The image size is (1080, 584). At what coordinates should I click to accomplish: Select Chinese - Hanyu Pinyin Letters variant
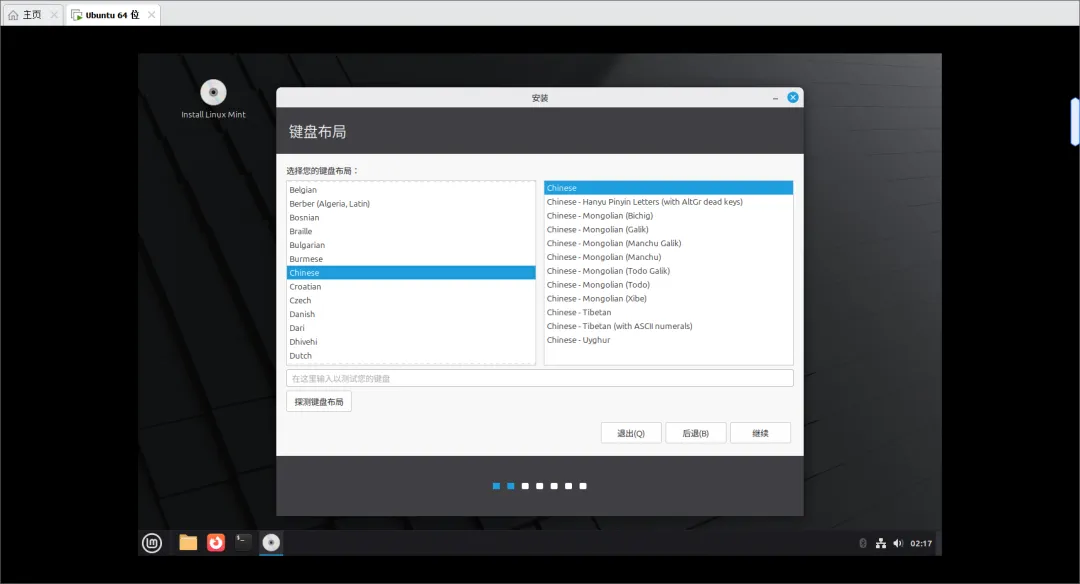pos(668,202)
